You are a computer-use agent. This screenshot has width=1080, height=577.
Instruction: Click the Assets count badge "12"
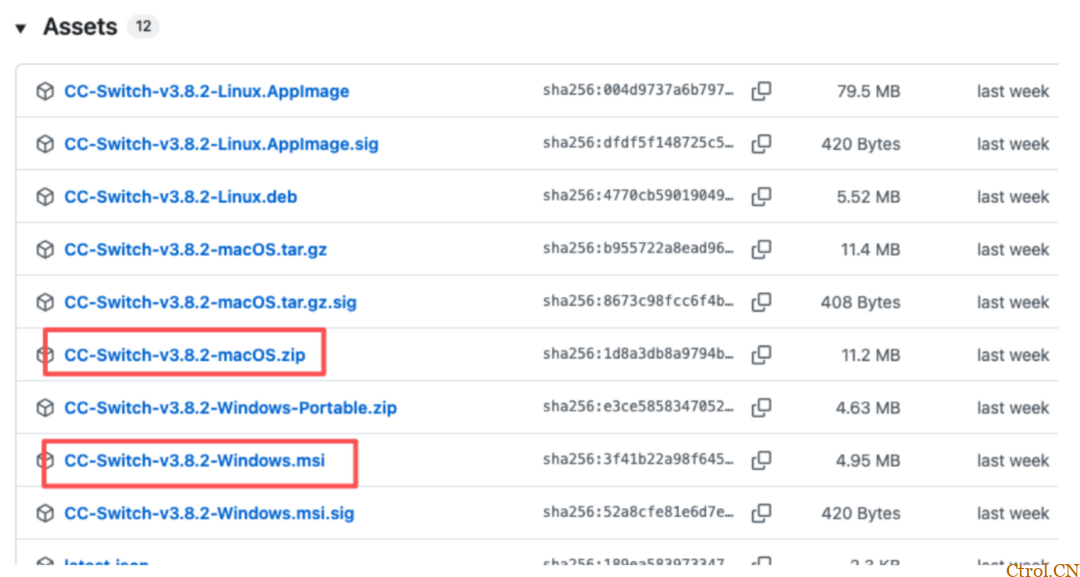143,27
